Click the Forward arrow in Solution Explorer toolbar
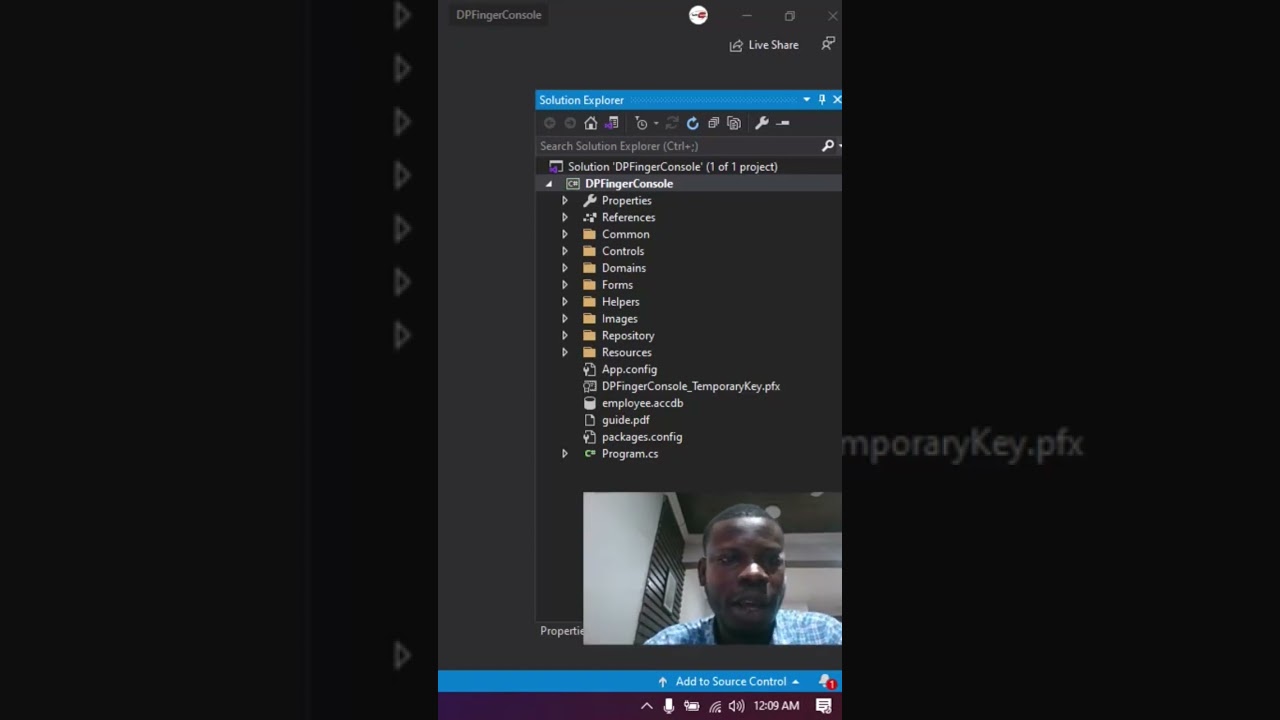The height and width of the screenshot is (720, 1280). pyautogui.click(x=570, y=123)
